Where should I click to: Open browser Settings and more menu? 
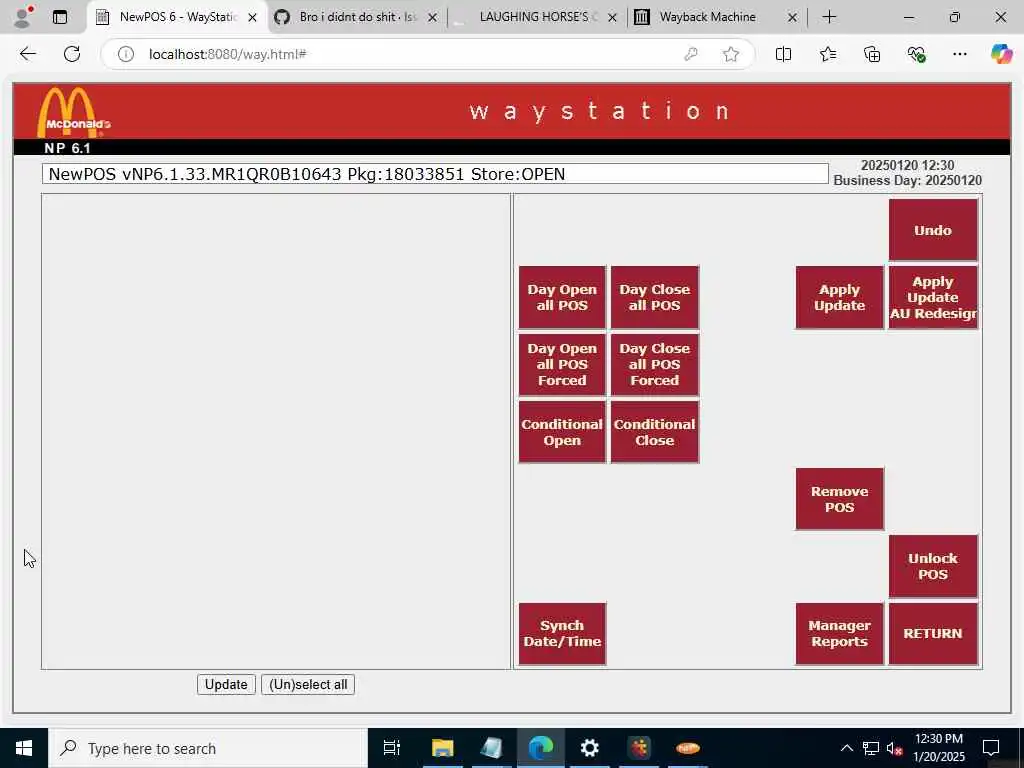[959, 54]
